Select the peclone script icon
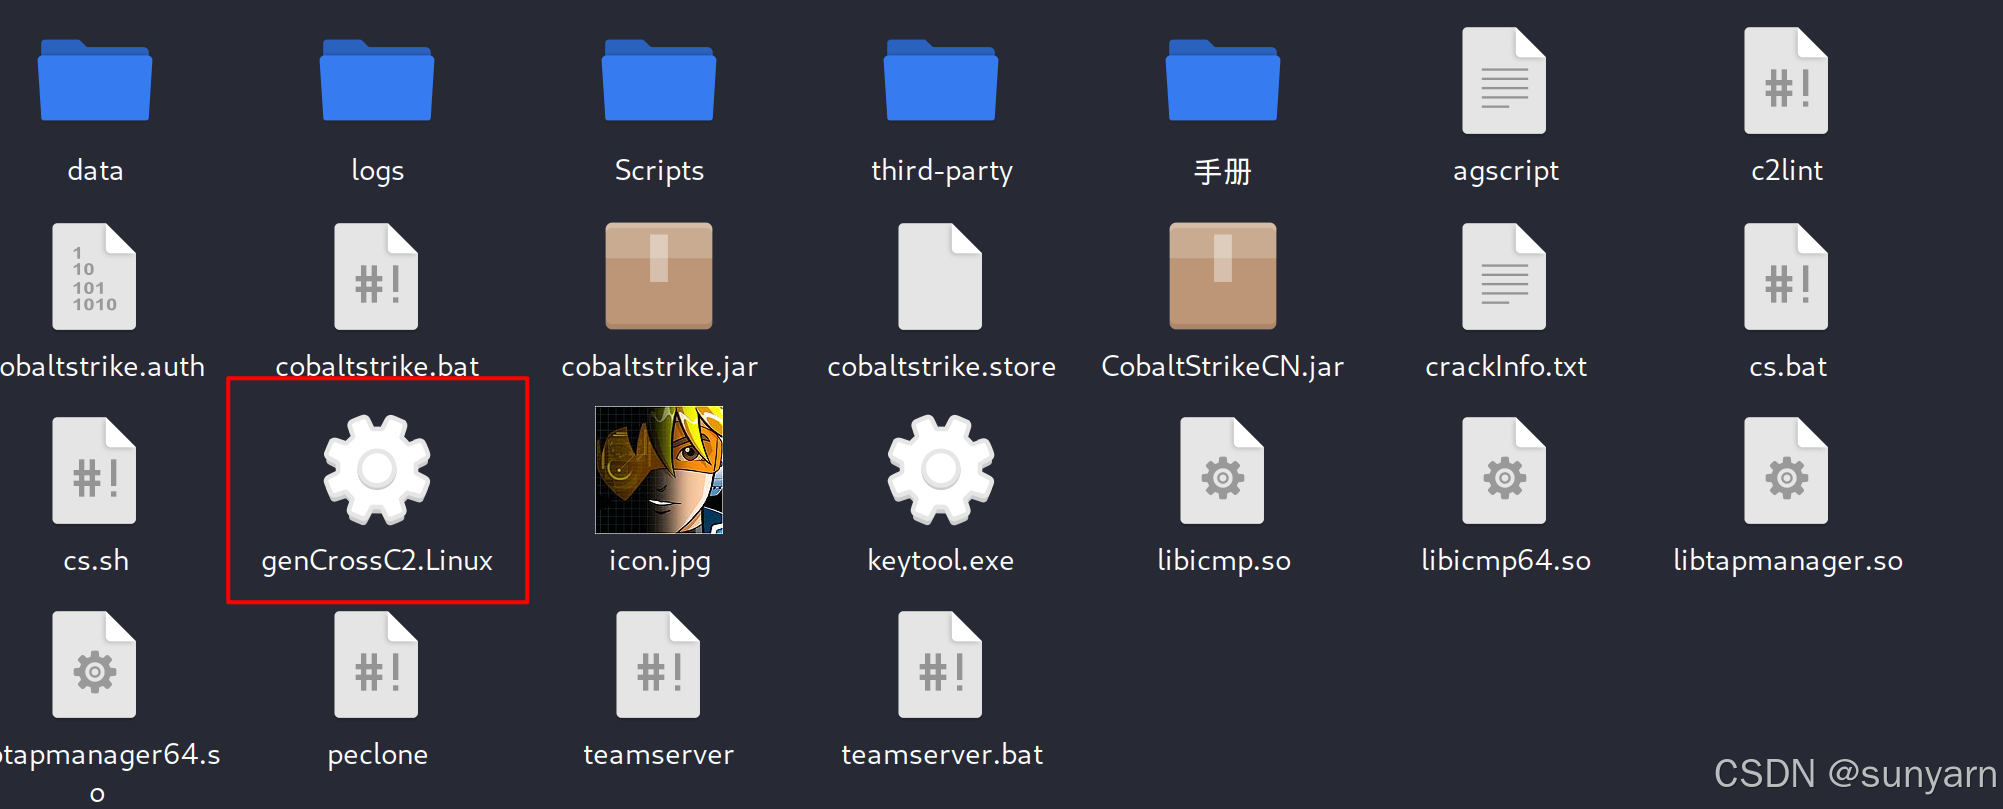Screen dimensions: 2003x809 pos(376,665)
